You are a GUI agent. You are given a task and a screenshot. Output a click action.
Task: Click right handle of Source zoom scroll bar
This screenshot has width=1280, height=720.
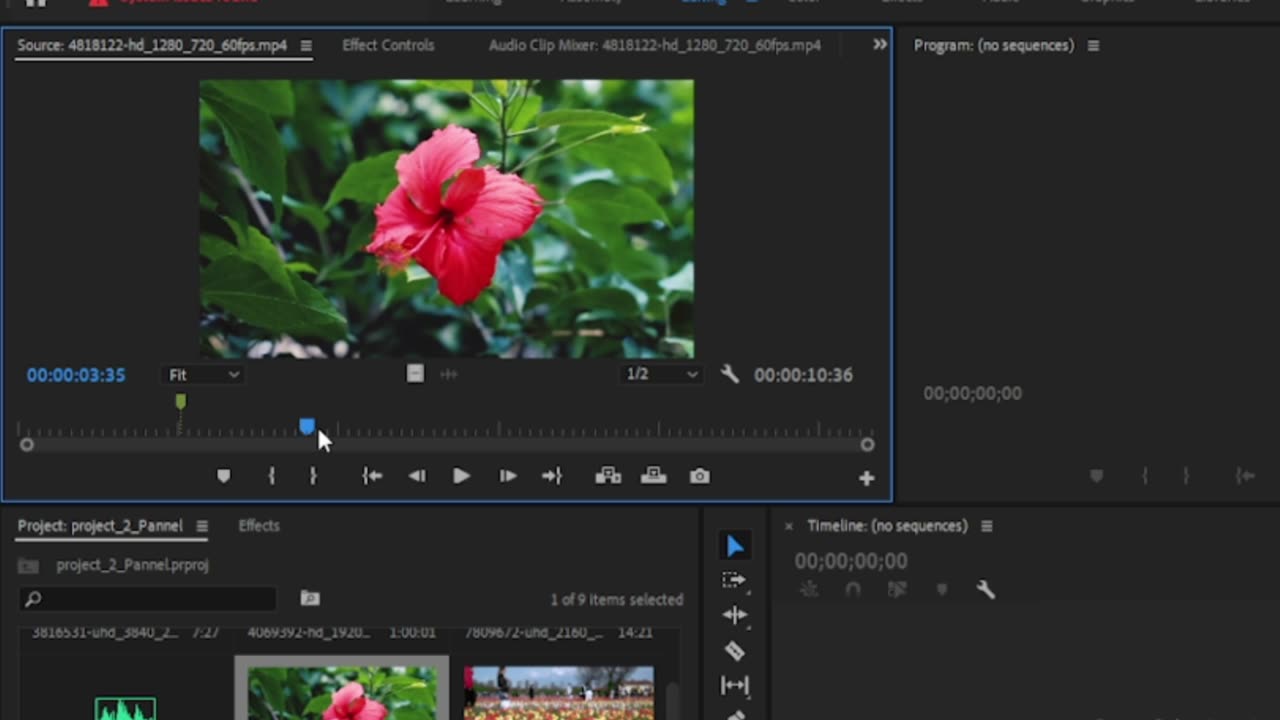coord(867,445)
